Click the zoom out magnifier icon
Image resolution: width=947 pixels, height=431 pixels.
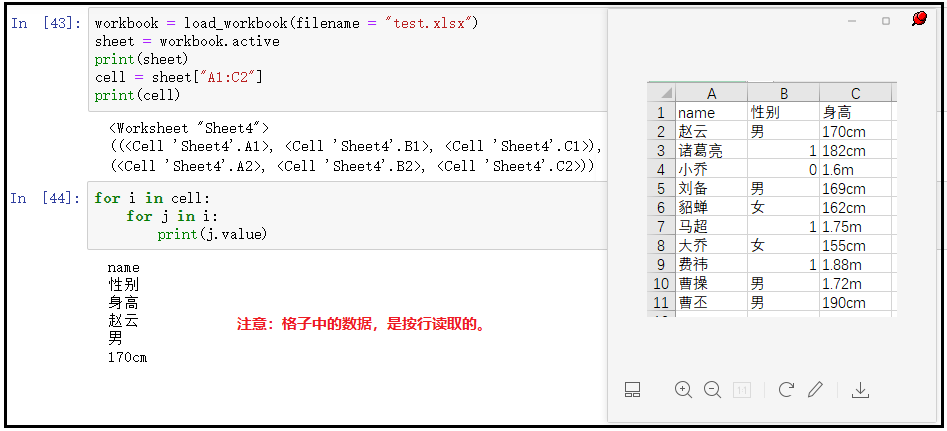click(712, 390)
